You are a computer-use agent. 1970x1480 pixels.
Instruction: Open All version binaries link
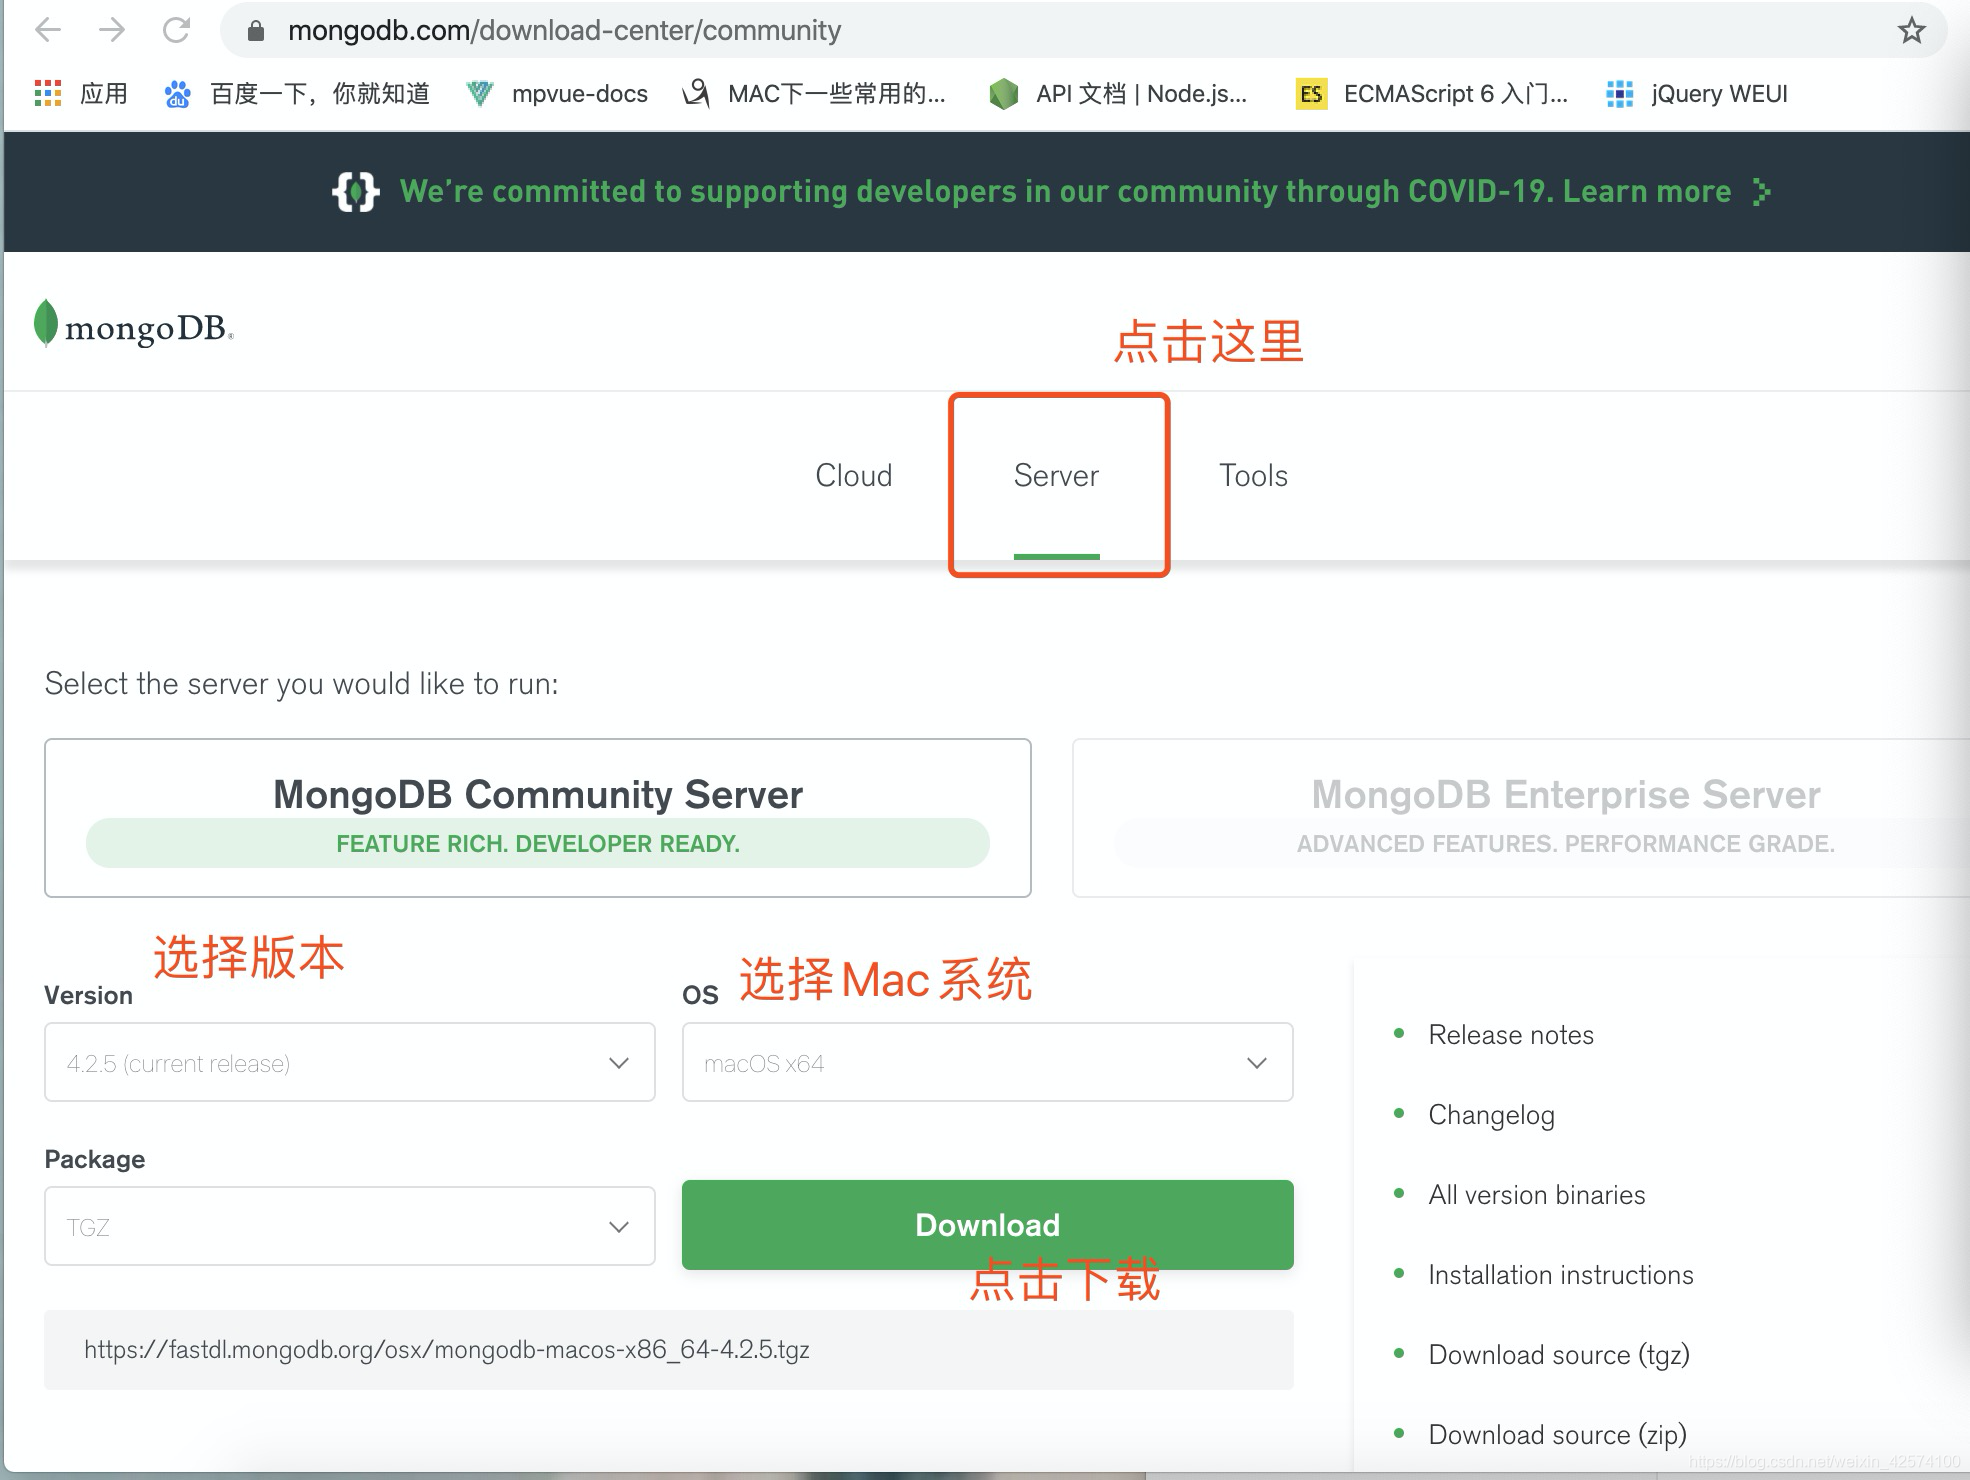(x=1537, y=1195)
